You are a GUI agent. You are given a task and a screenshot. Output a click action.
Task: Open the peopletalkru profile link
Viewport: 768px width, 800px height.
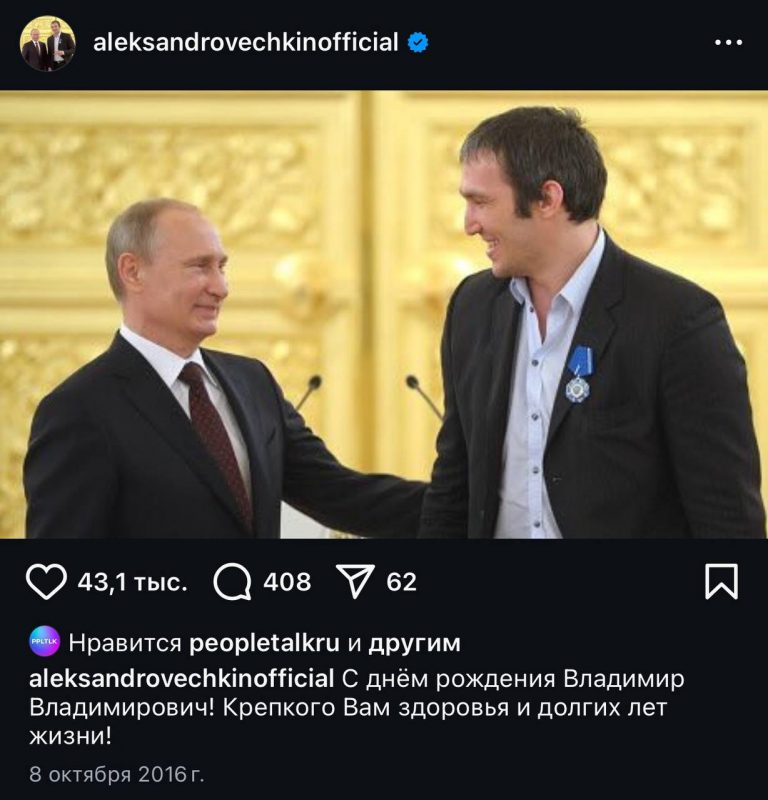(x=264, y=643)
